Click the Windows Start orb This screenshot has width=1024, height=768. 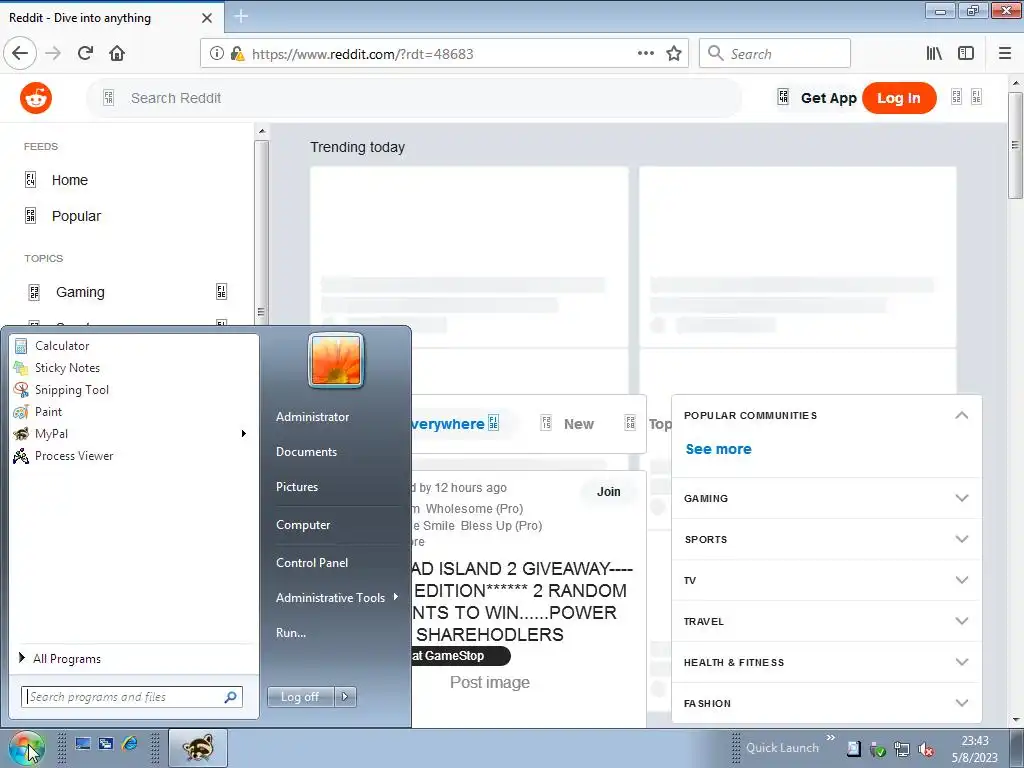[x=27, y=748]
